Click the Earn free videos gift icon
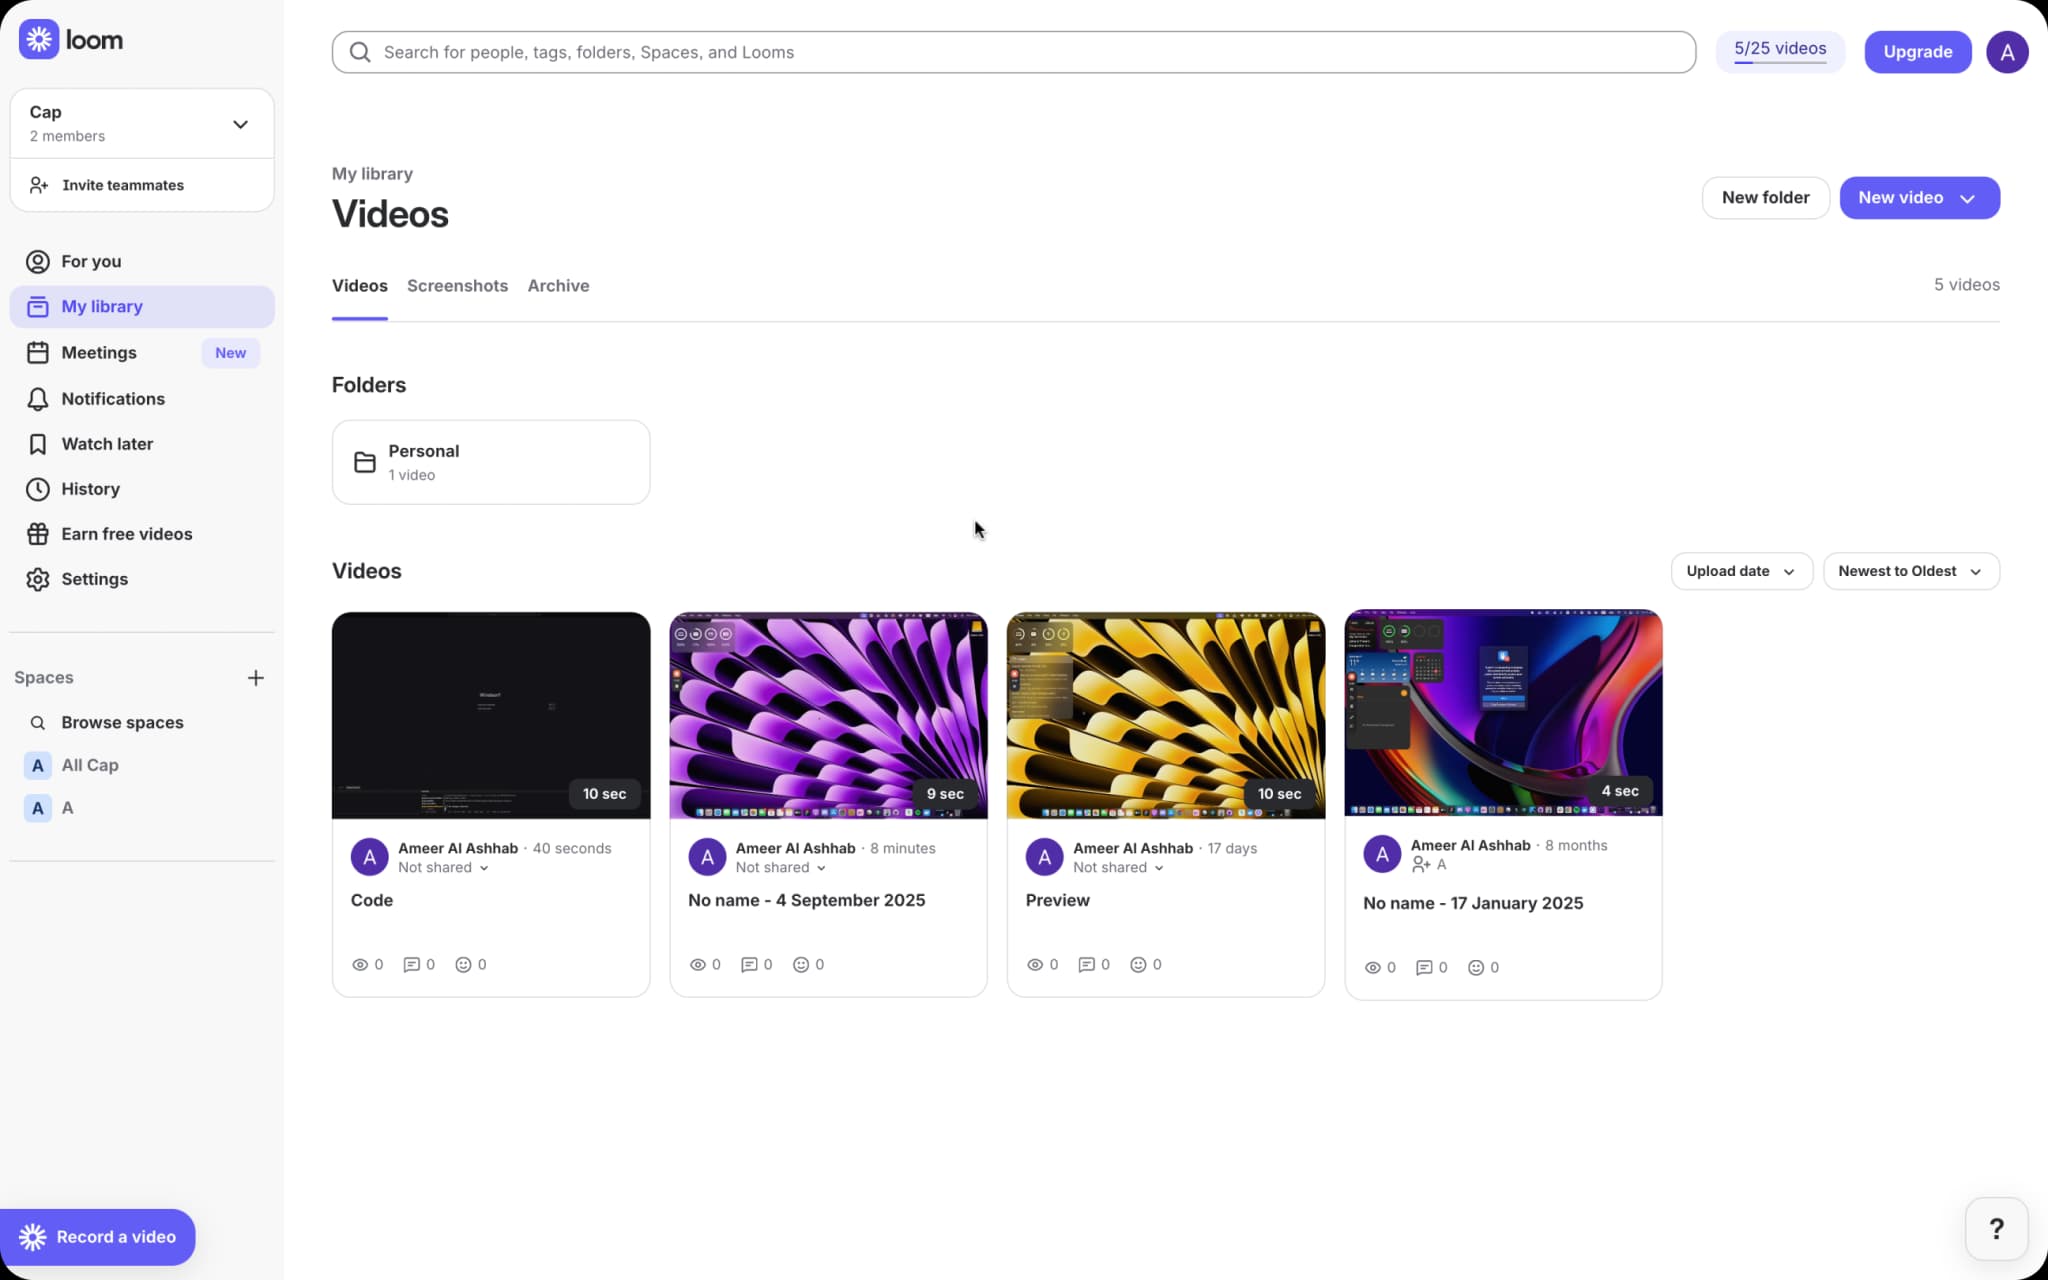2048x1280 pixels. 38,533
